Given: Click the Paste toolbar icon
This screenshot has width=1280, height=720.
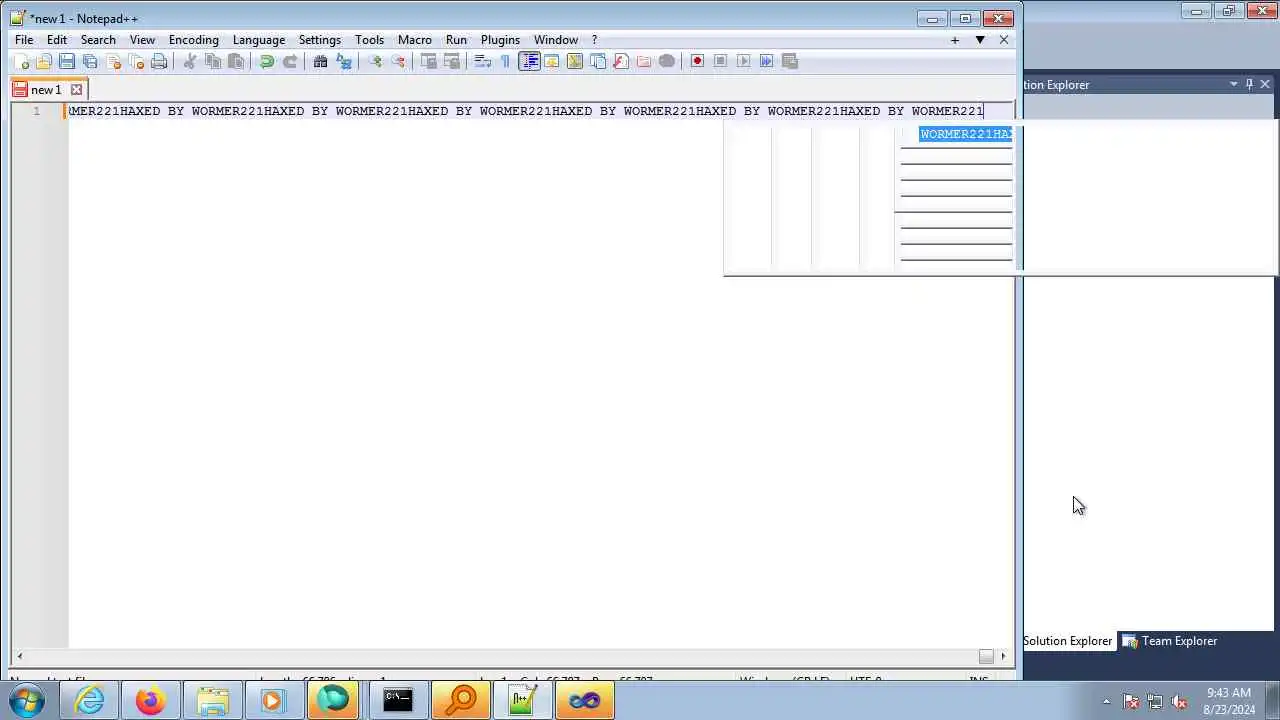Looking at the screenshot, I should coord(236,61).
